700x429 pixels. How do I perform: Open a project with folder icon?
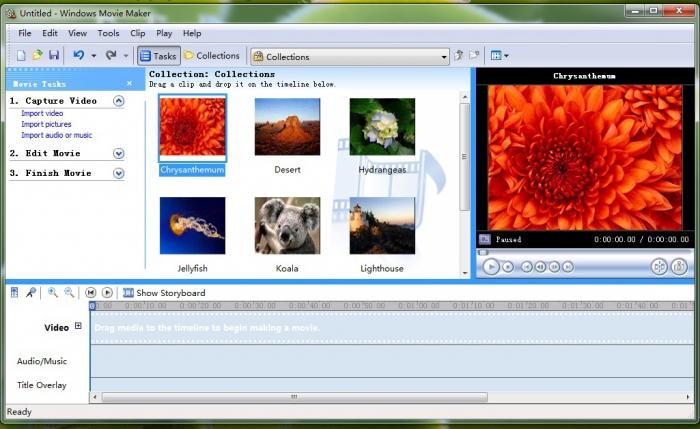click(38, 55)
